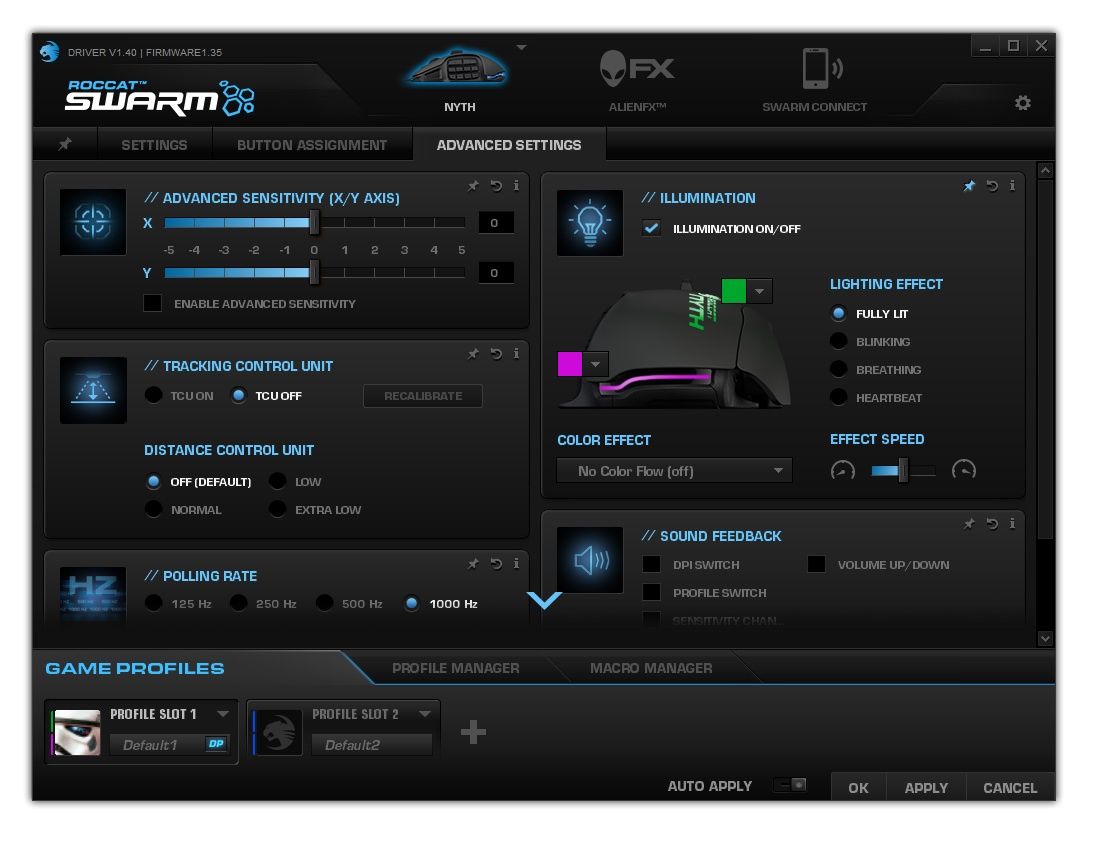Click the Roccat logo icon in title bar
This screenshot has height=843, width=1095.
point(49,51)
